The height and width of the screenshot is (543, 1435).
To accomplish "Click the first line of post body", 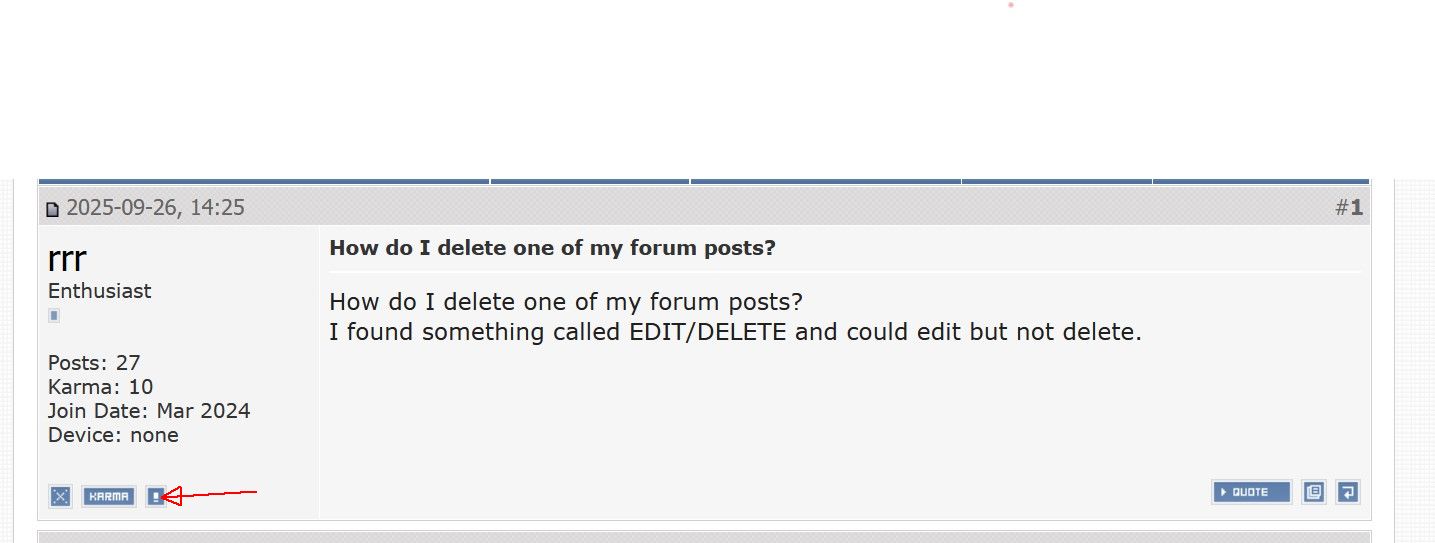I will tap(565, 302).
